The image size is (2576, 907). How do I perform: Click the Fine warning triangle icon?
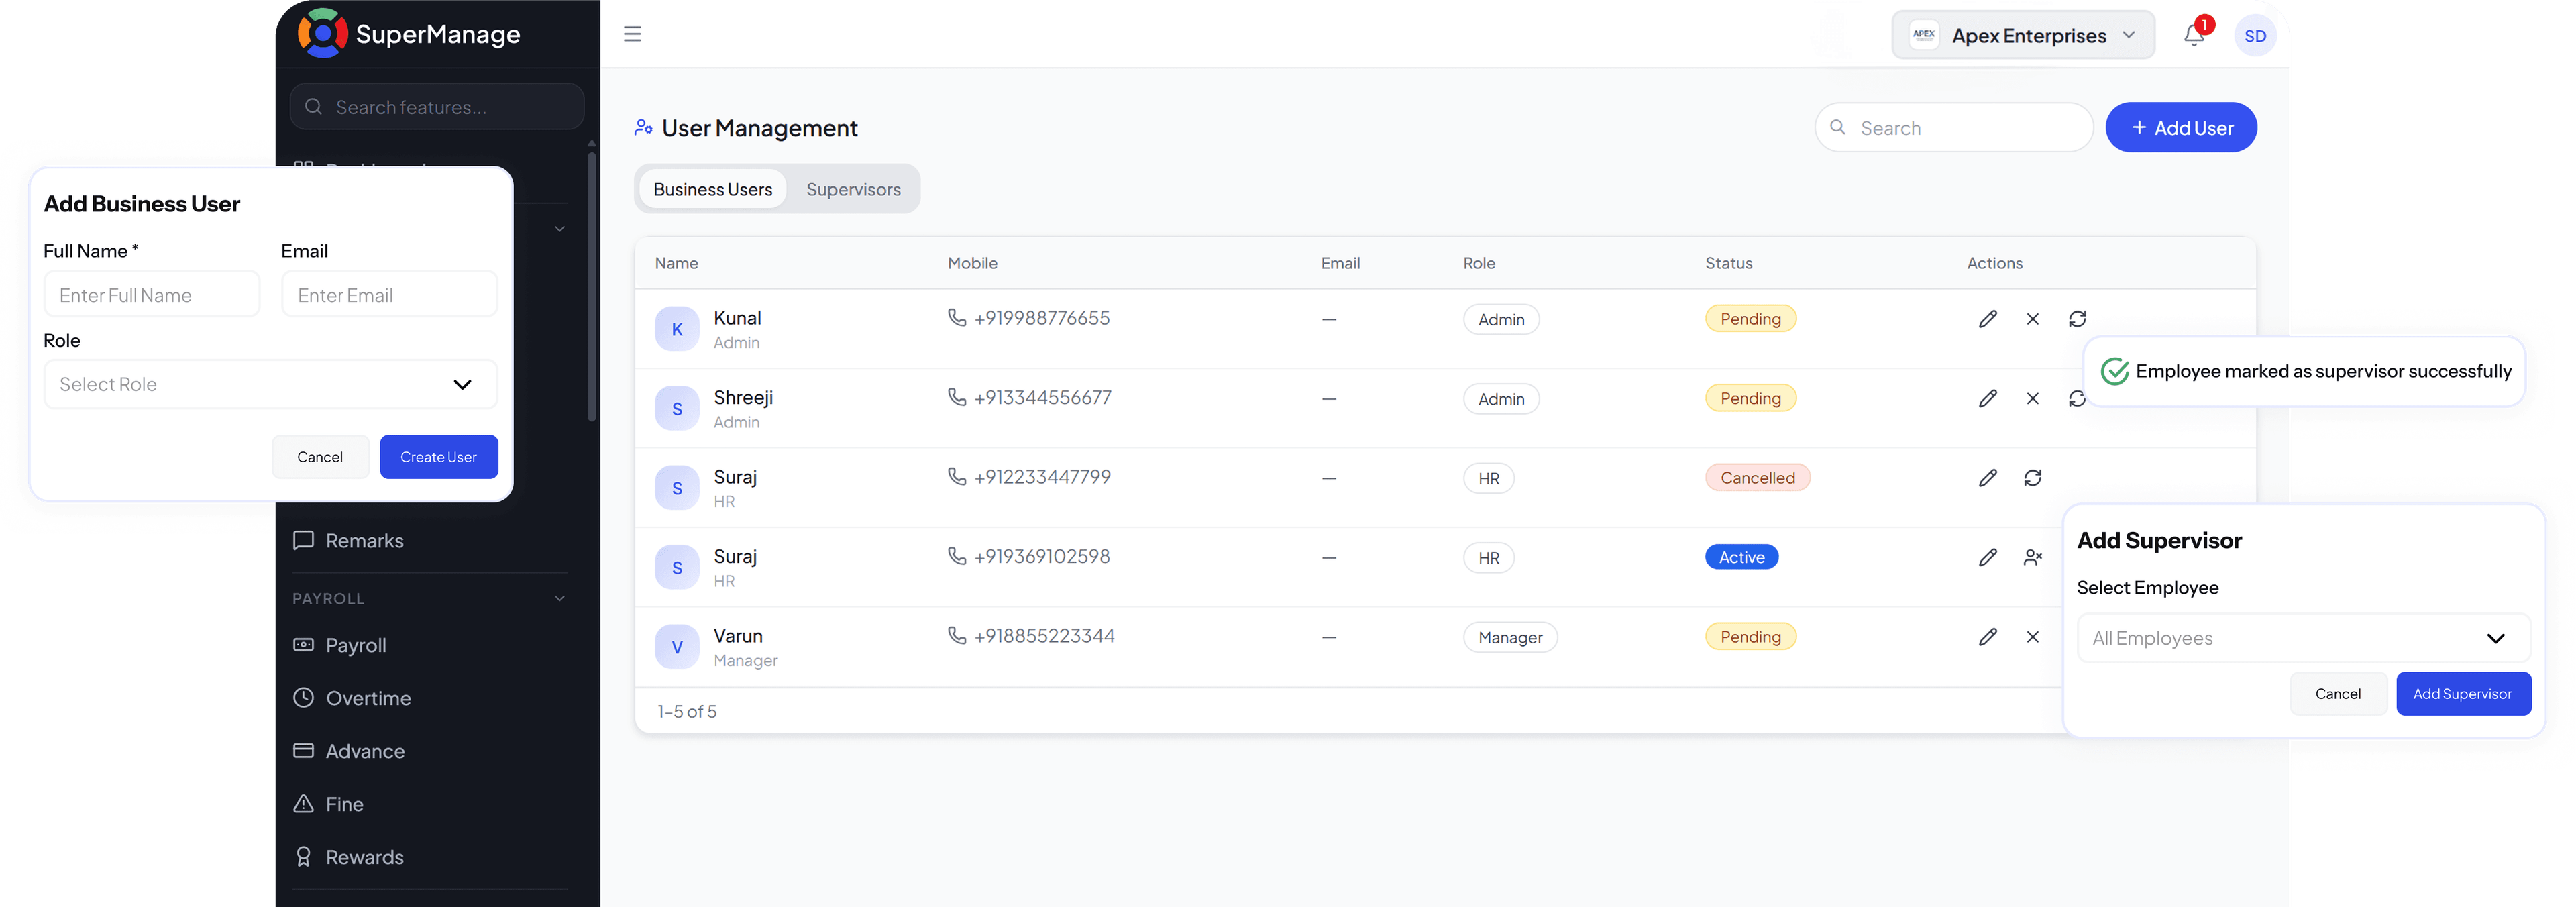tap(303, 804)
